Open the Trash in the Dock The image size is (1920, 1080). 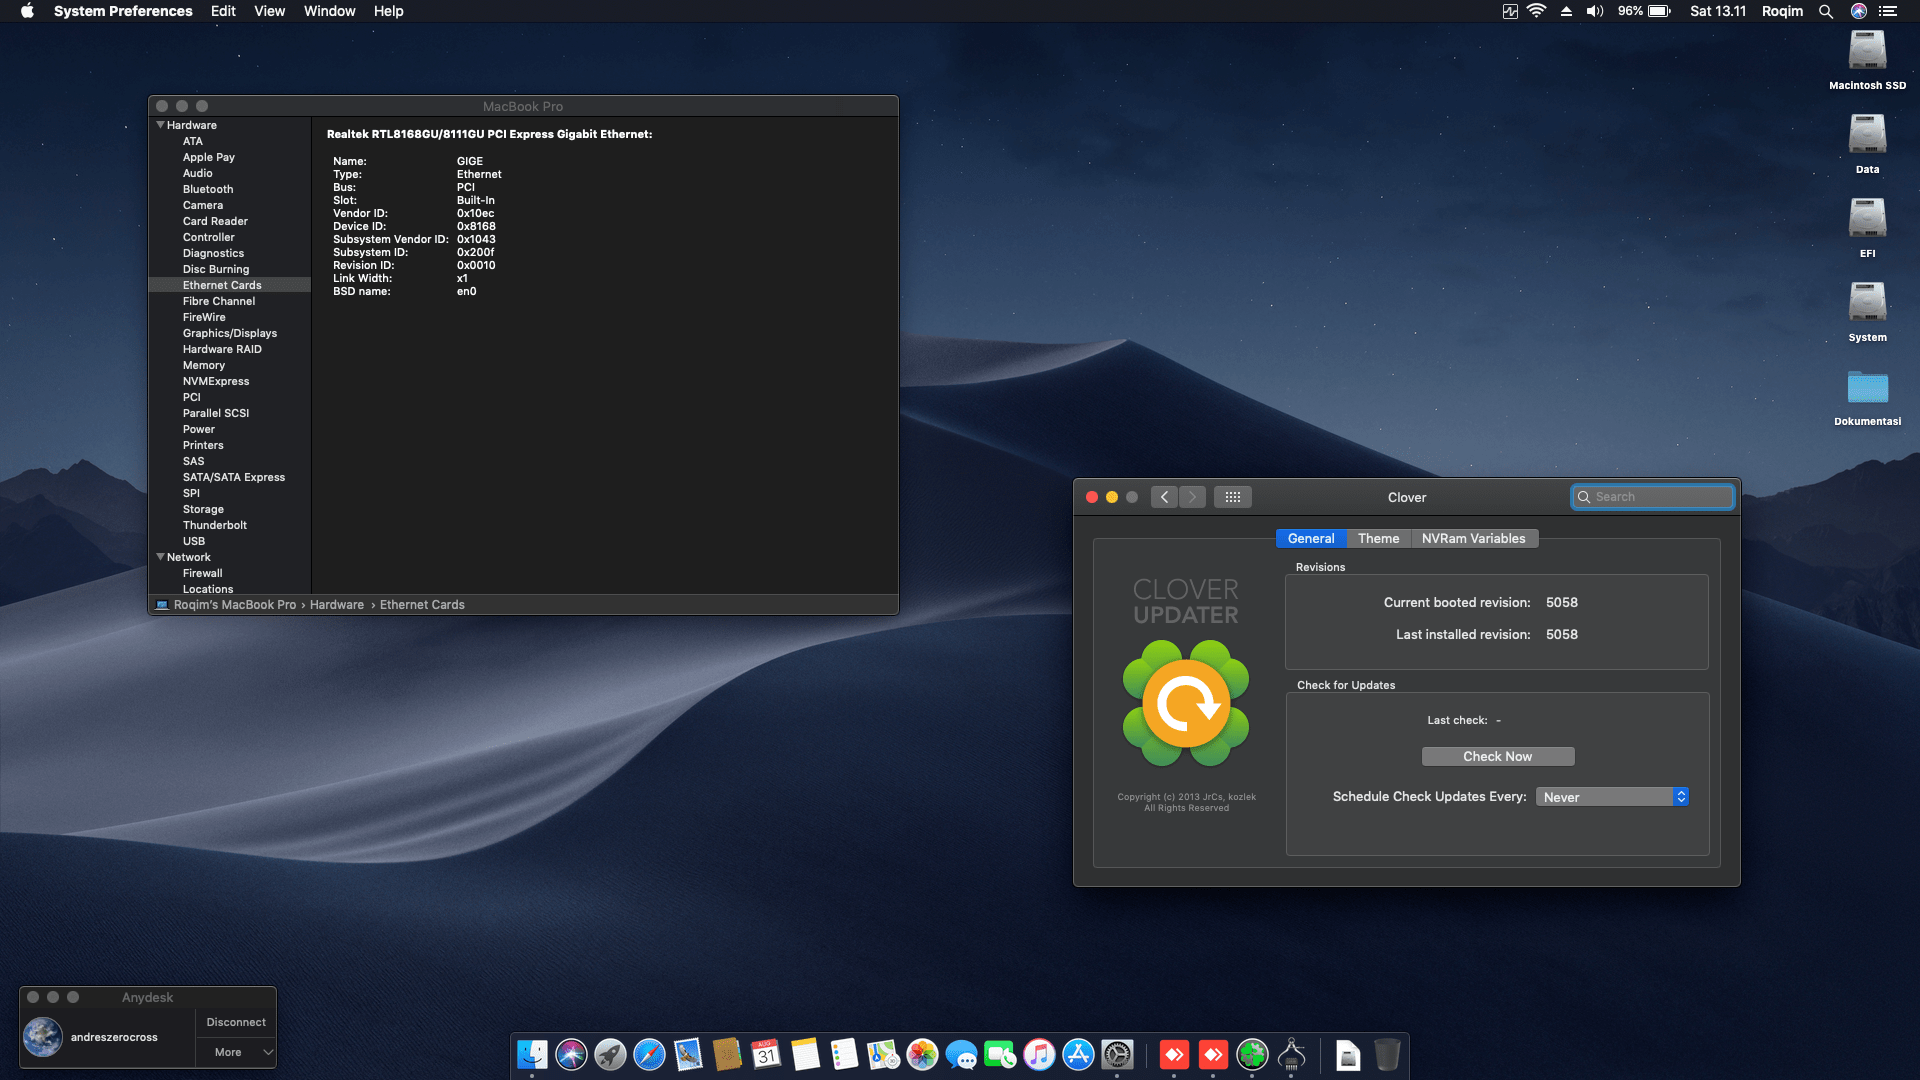pyautogui.click(x=1387, y=1054)
